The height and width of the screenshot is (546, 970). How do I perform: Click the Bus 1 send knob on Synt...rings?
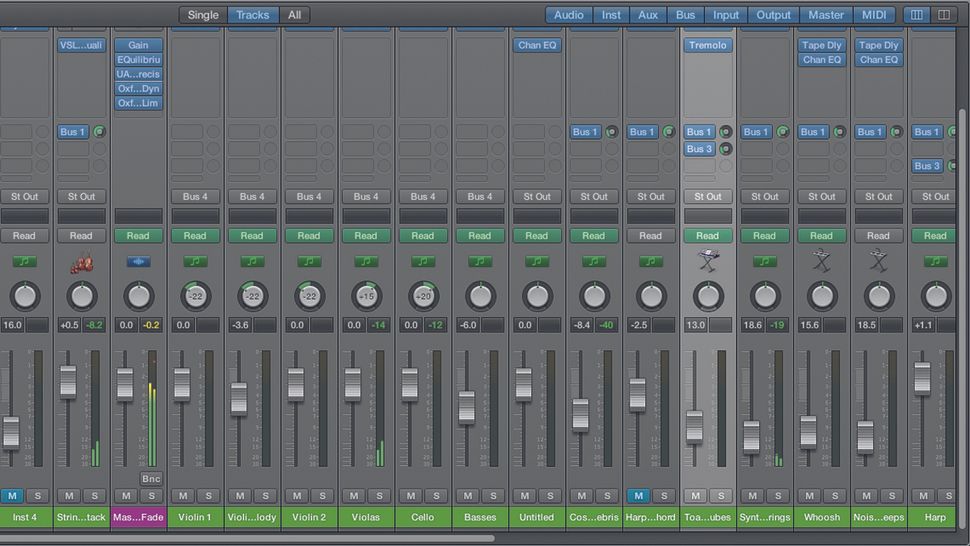[783, 132]
